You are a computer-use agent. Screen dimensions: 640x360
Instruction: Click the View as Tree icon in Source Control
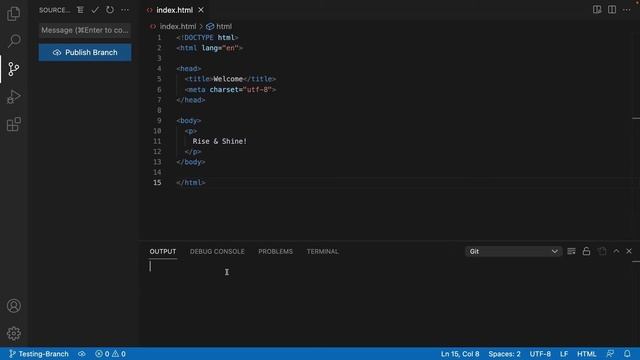80,10
